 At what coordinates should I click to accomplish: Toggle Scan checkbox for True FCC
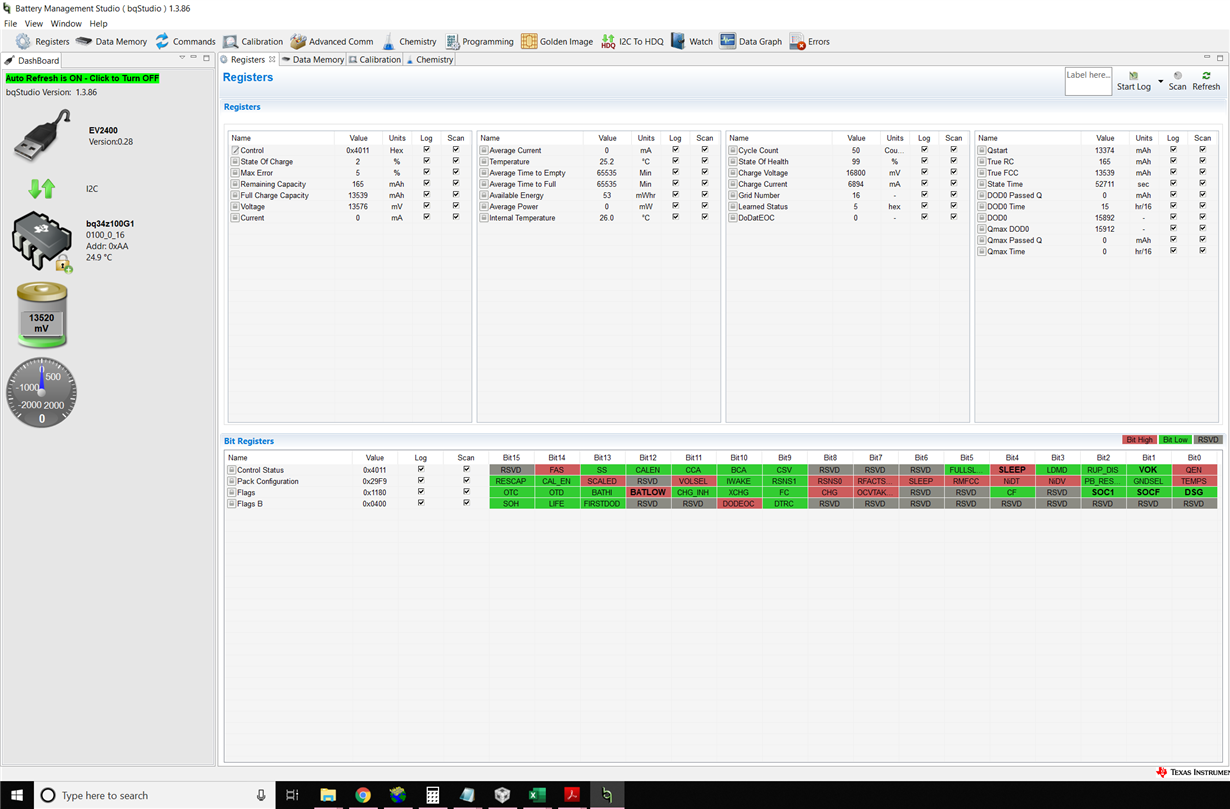click(x=1203, y=173)
